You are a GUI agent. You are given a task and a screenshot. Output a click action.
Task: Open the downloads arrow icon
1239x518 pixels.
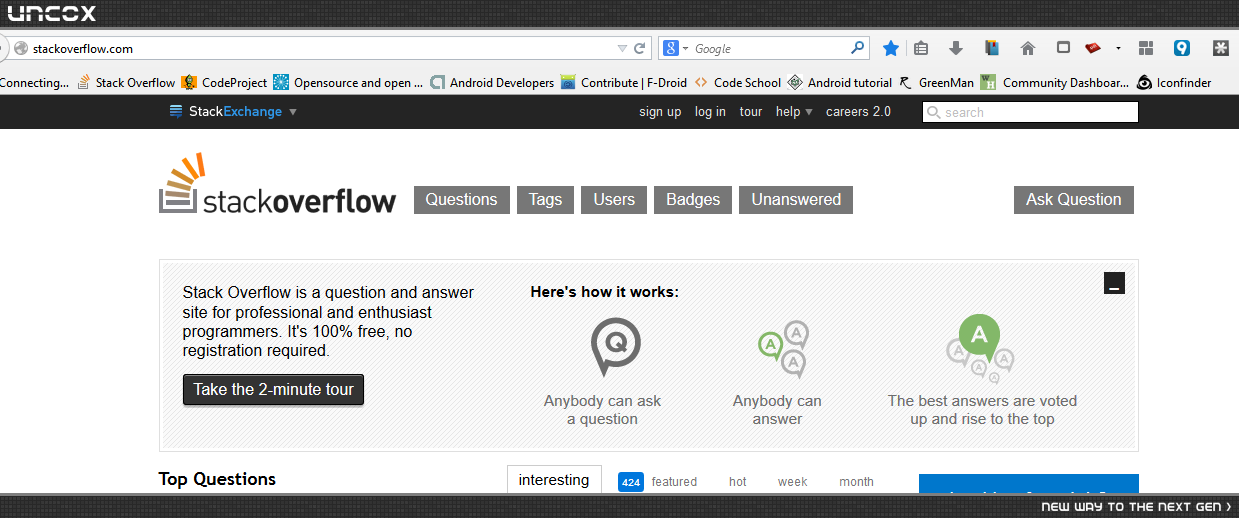click(956, 48)
